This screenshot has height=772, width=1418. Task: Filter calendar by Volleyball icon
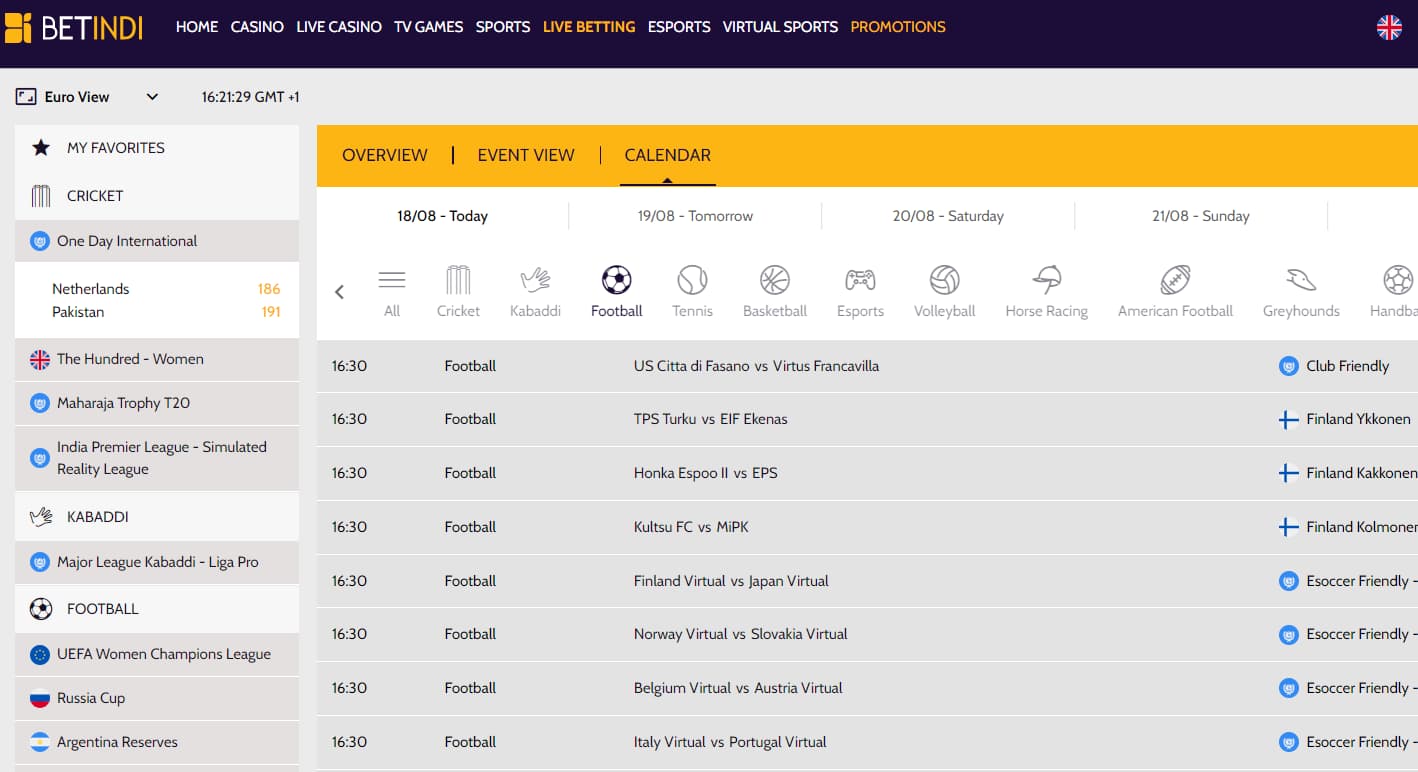(x=944, y=280)
